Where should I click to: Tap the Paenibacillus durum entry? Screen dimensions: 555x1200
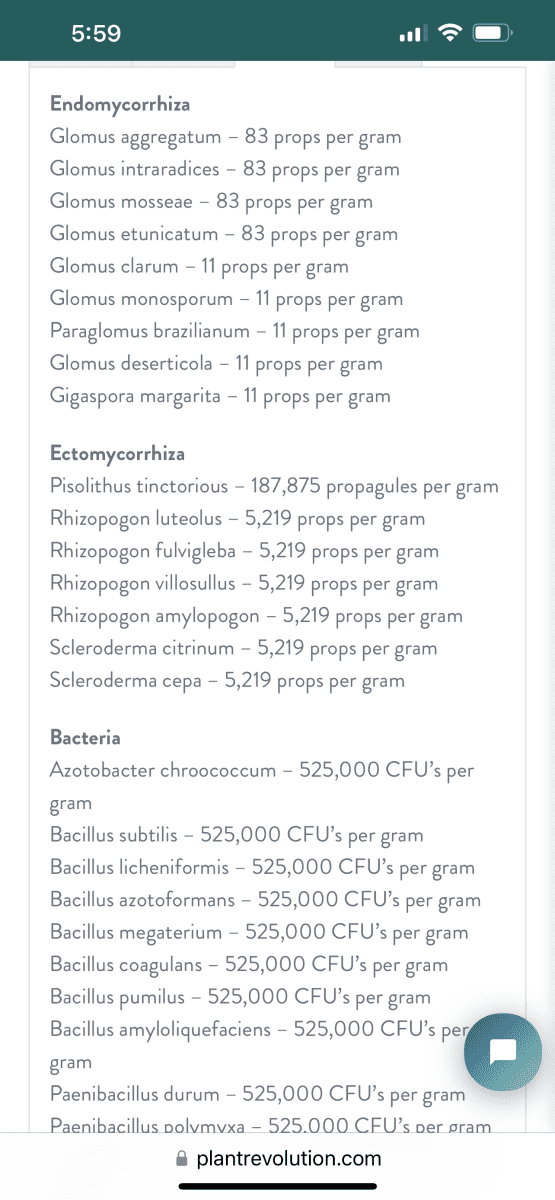(258, 1094)
